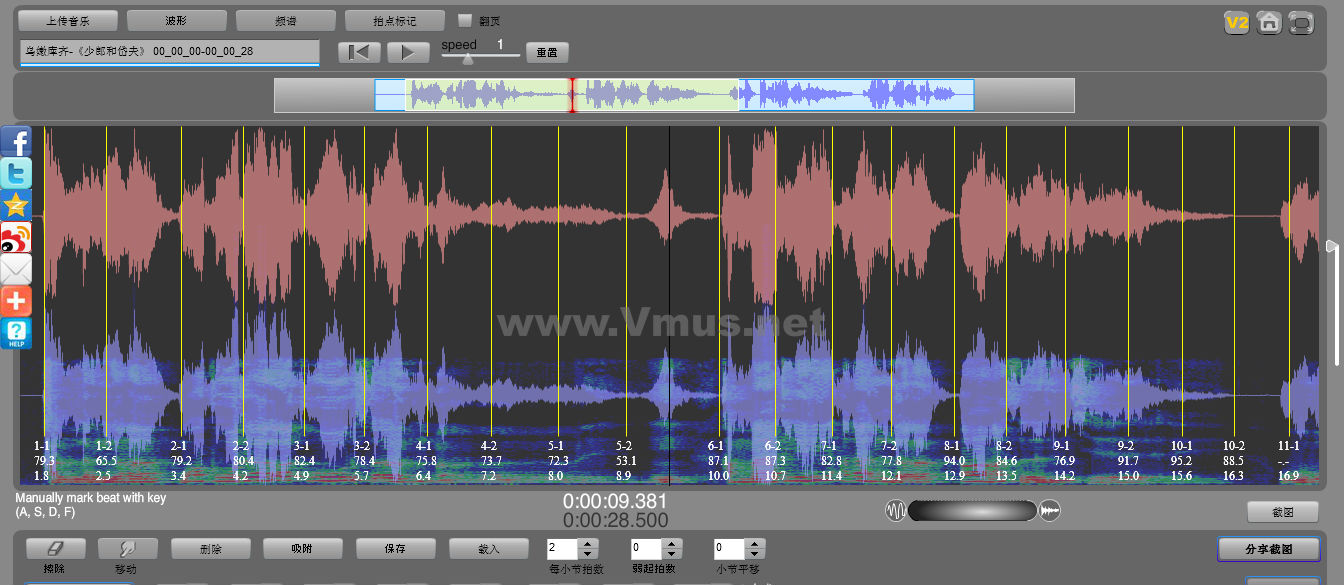Click the speed slider handle
The image size is (1344, 585).
(x=467, y=59)
